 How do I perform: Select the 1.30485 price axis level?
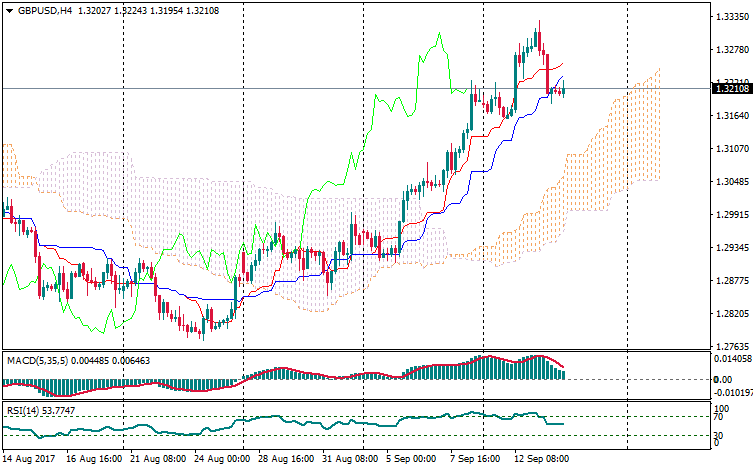click(733, 182)
